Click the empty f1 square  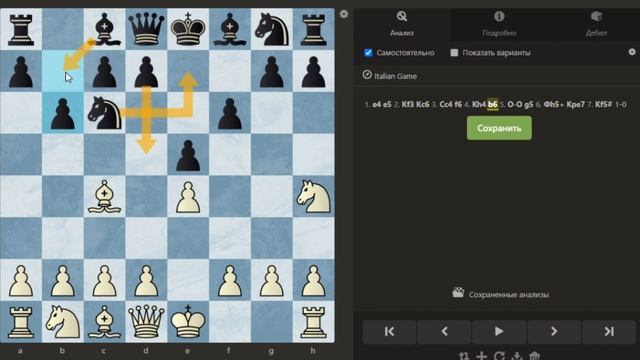(x=229, y=322)
